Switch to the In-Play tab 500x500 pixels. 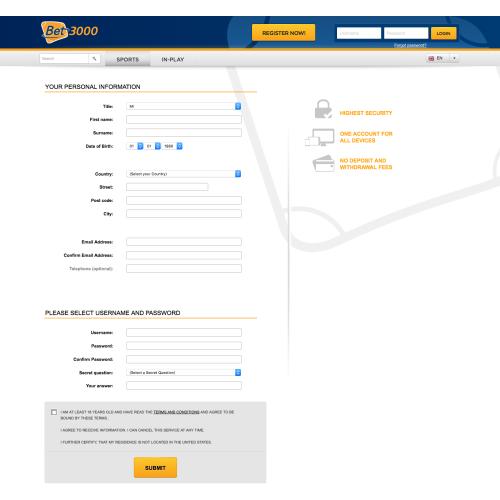pos(173,59)
